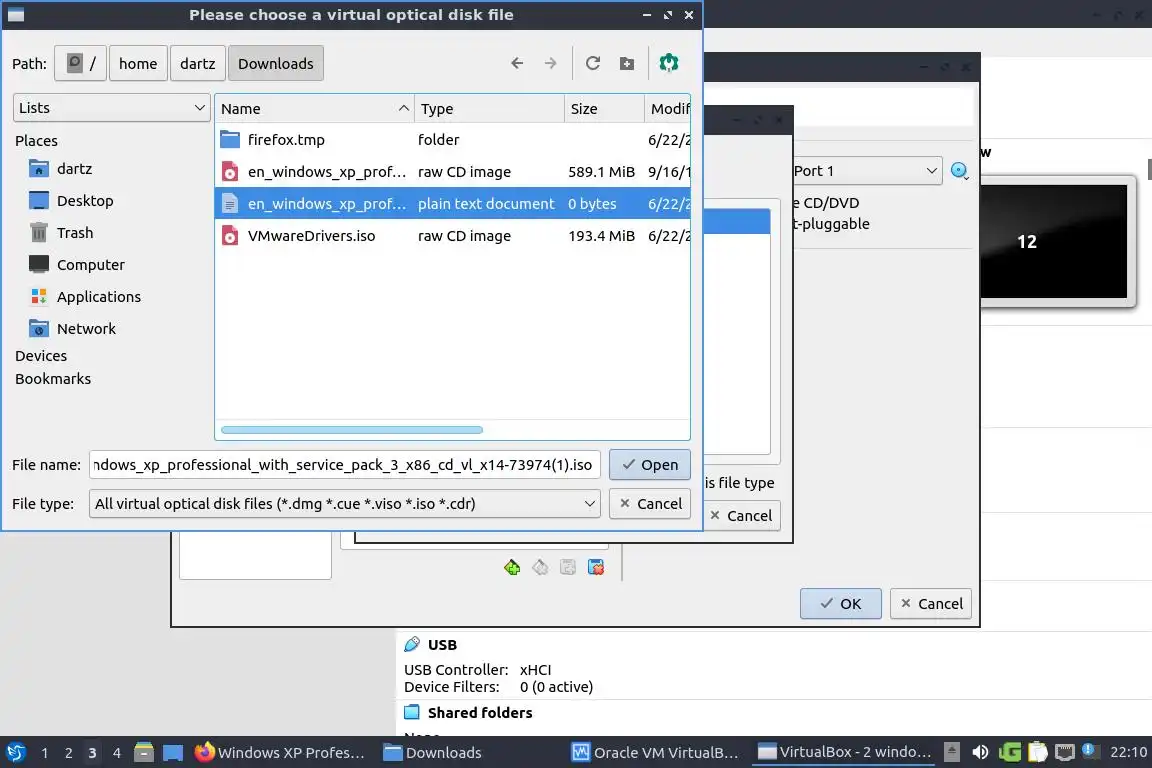Select the 0 bytes plain text document row

point(453,204)
